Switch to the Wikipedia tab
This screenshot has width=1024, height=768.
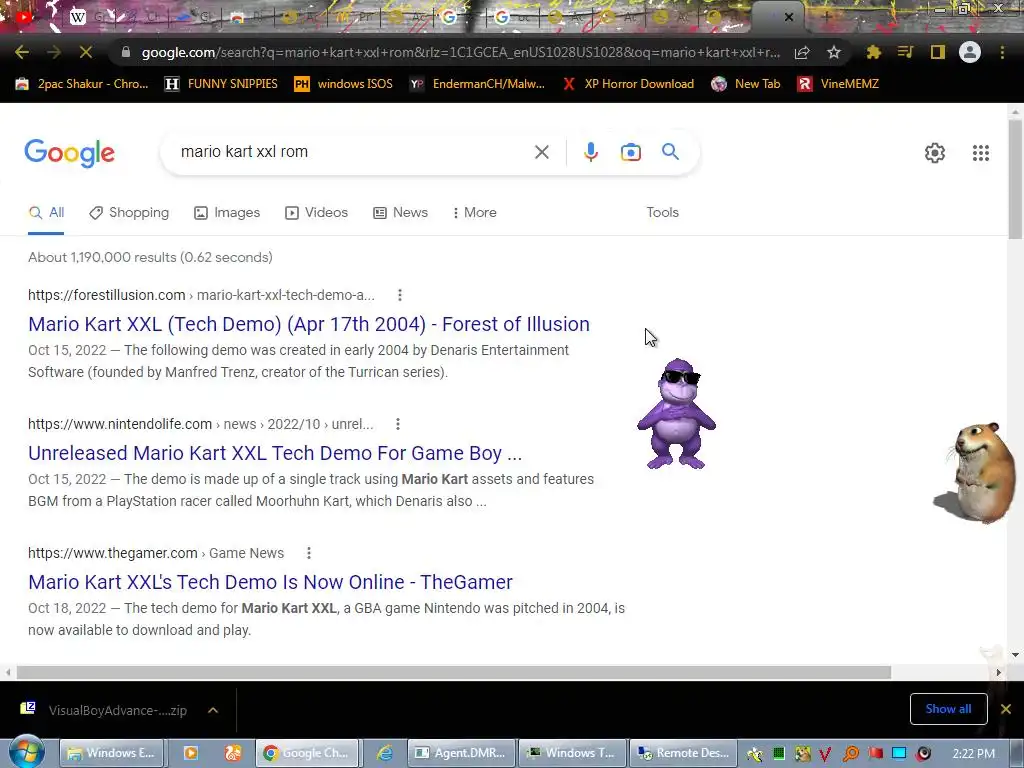77,18
